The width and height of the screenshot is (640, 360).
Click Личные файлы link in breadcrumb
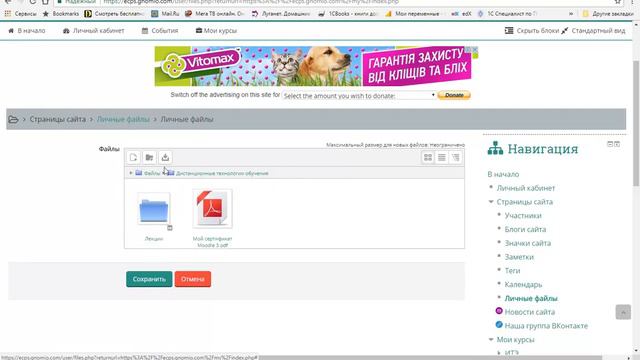point(123,119)
